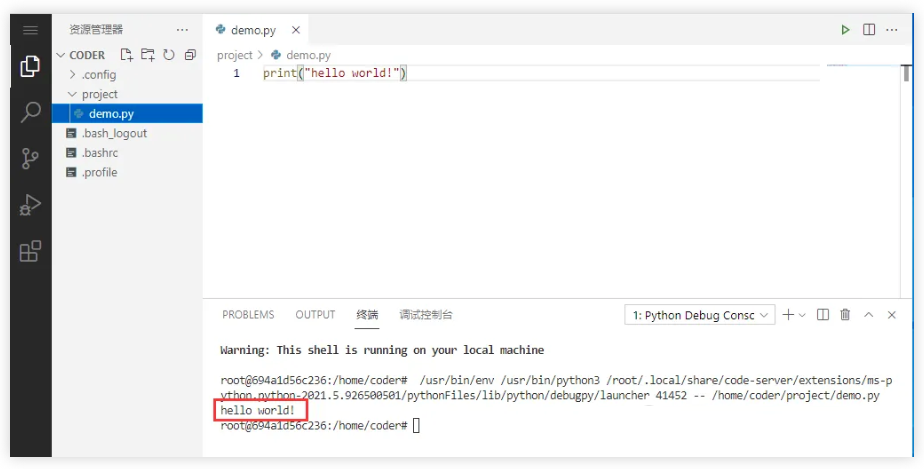
Task: Refresh the explorer file tree
Action: pyautogui.click(x=168, y=55)
